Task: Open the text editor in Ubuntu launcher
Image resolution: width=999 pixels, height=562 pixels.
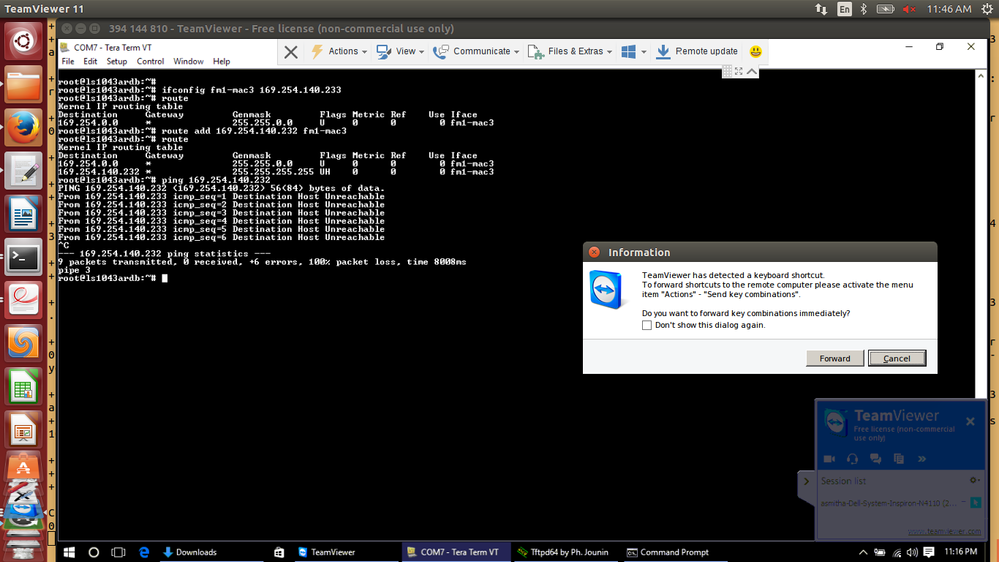Action: point(24,171)
